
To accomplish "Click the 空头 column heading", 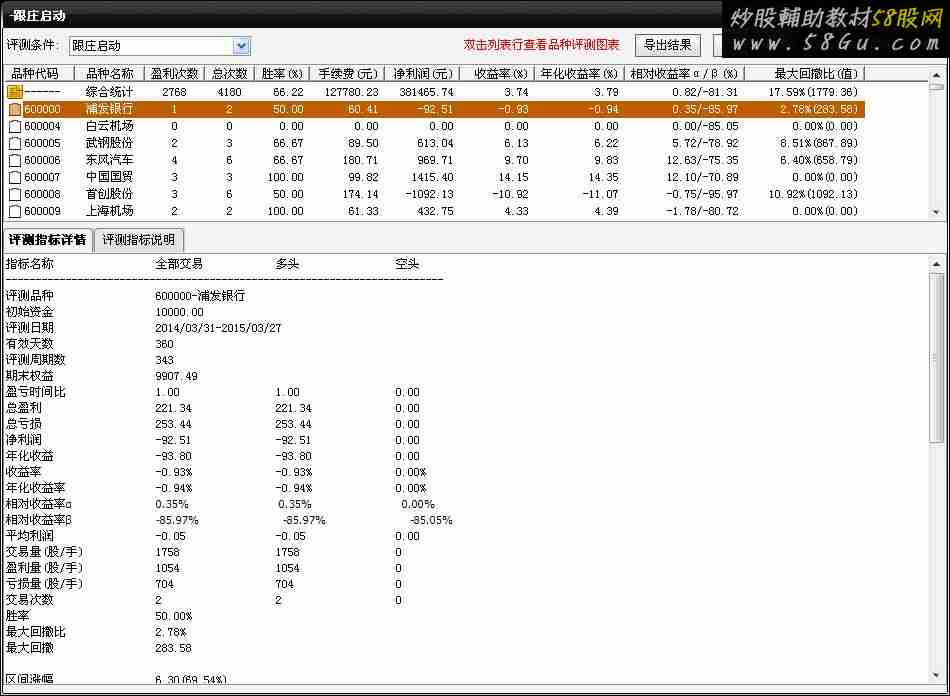I will [407, 264].
